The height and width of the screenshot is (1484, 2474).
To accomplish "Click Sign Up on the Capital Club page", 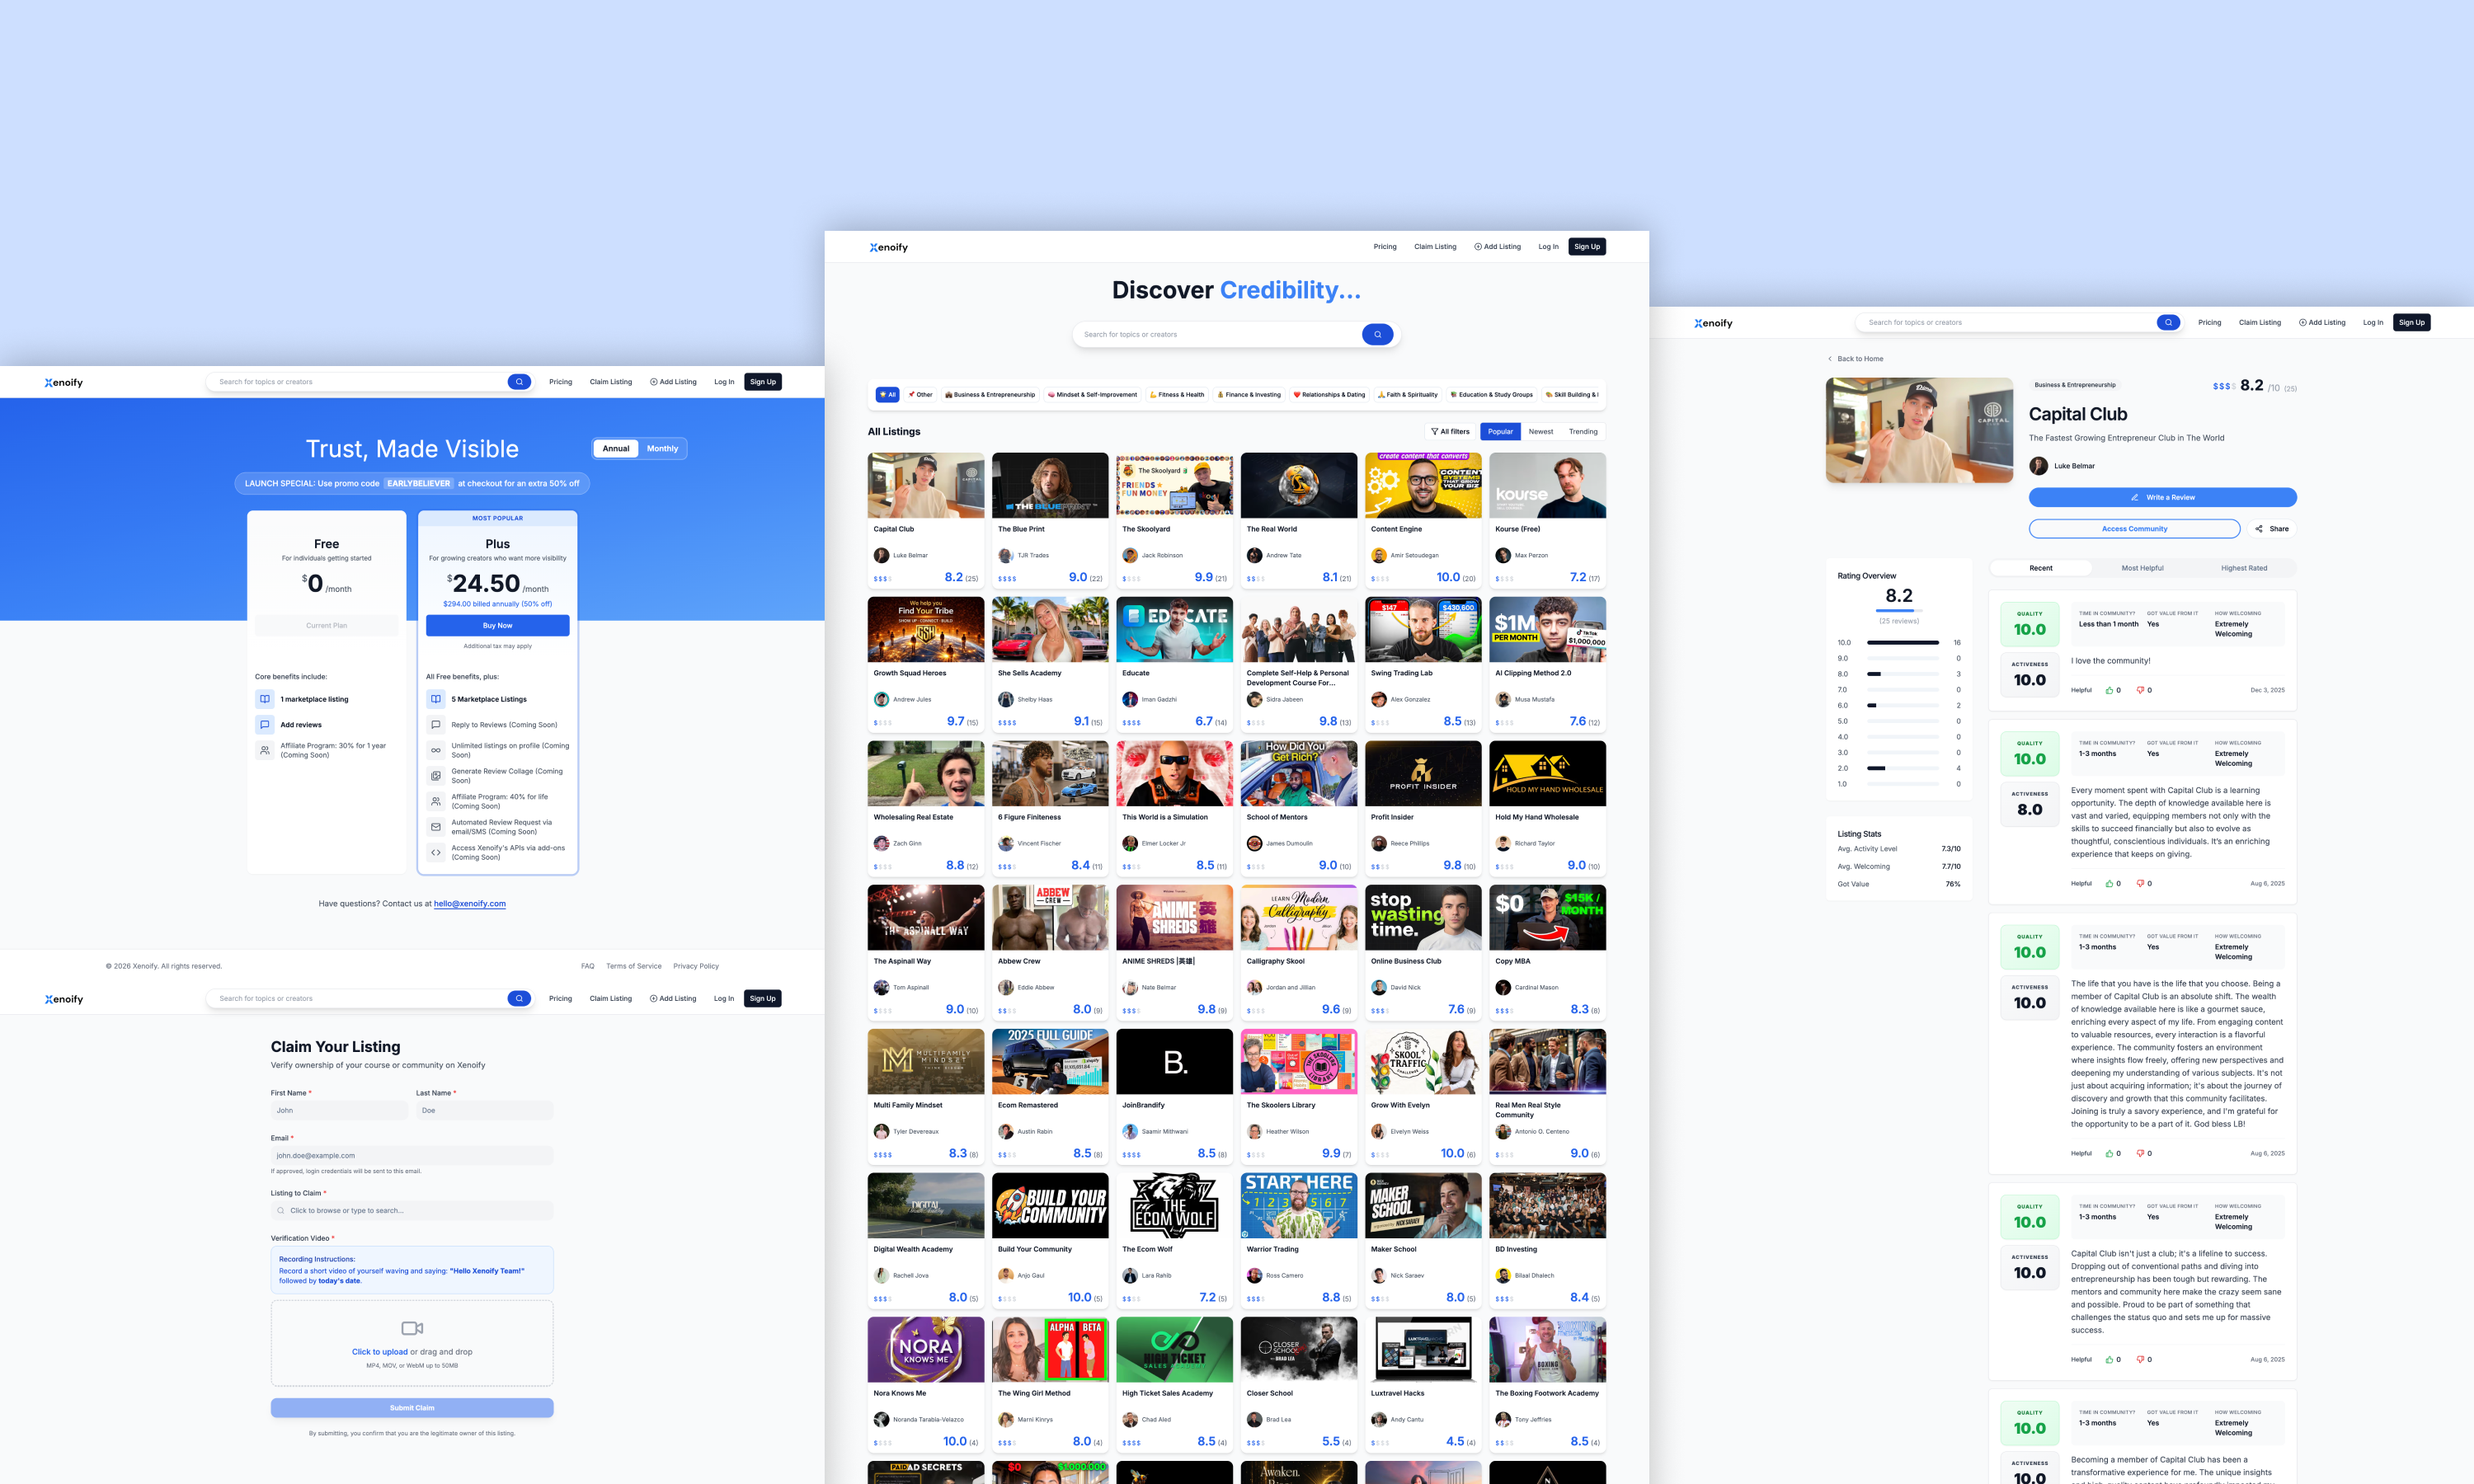I will coord(2412,322).
